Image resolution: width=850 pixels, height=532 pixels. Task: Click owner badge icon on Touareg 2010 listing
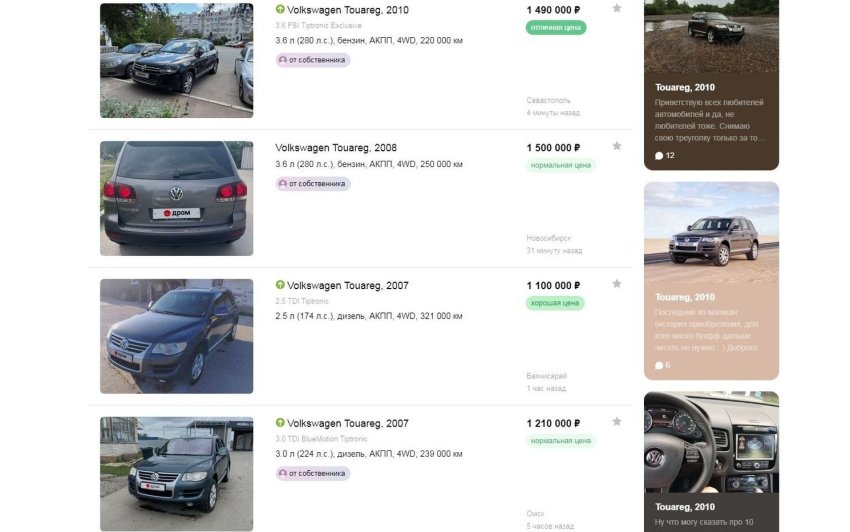(x=283, y=60)
